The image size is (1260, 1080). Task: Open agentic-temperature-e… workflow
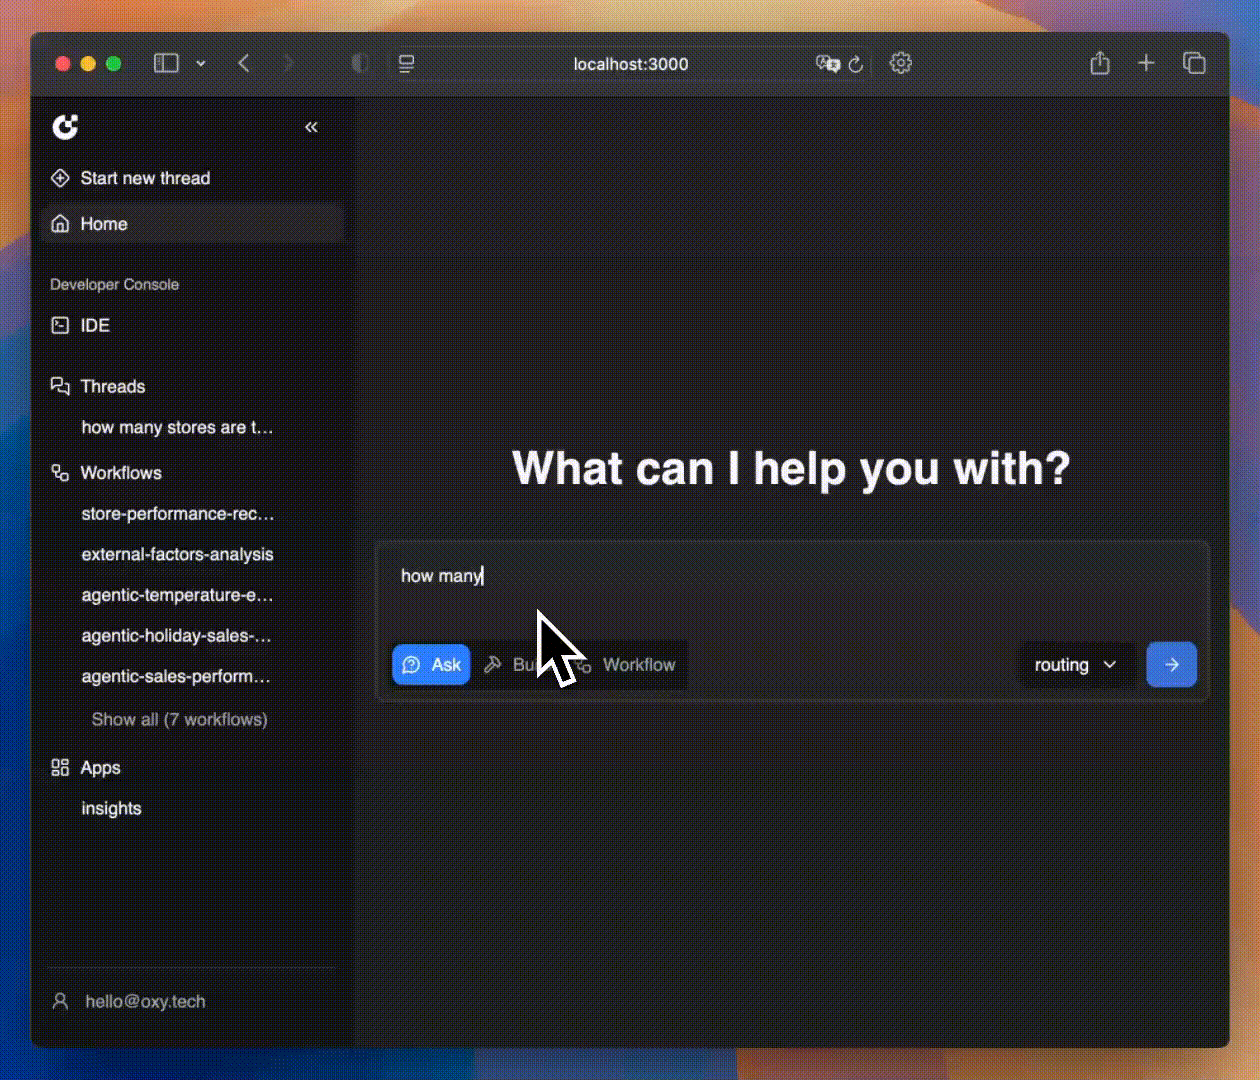pyautogui.click(x=177, y=595)
